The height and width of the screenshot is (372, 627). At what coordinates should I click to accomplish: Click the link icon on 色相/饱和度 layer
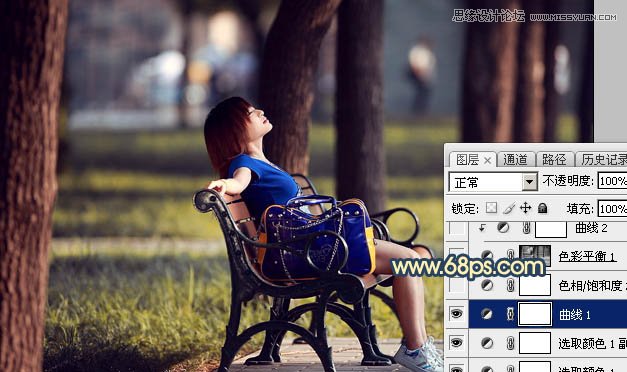510,285
